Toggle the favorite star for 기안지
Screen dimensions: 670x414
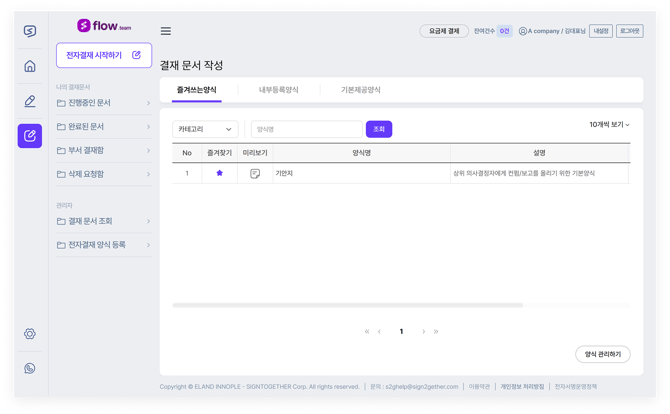[x=219, y=174]
